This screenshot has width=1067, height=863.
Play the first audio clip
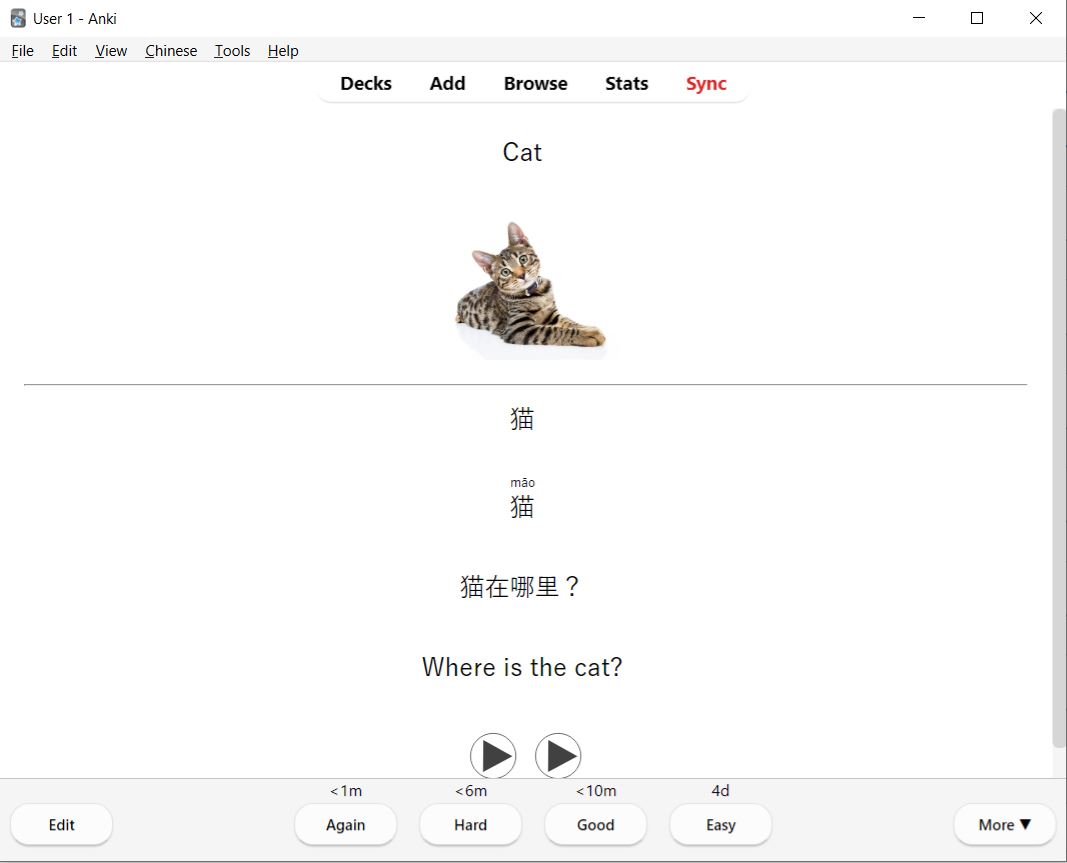(x=493, y=755)
